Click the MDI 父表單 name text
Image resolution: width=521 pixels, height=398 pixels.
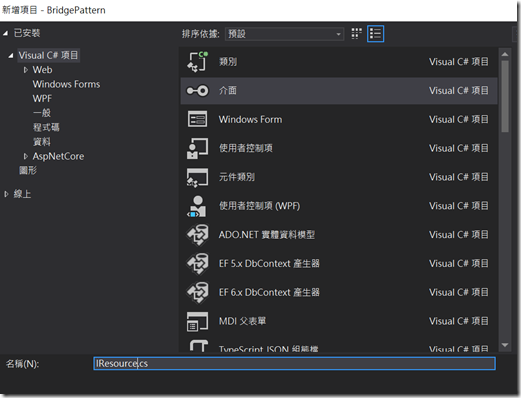[x=242, y=321]
